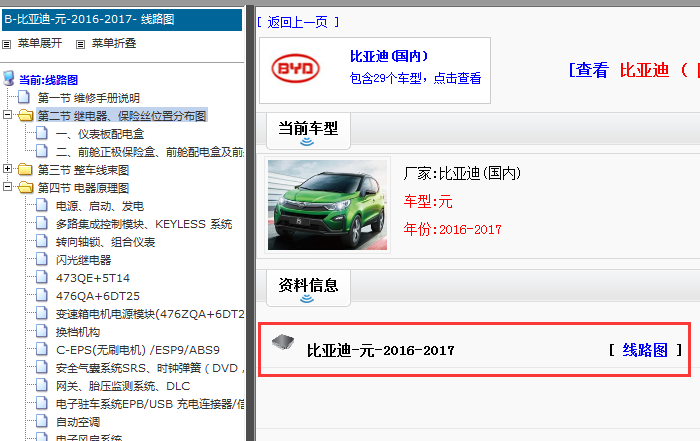This screenshot has width=700, height=441.
Task: Open 476QA+6DT25 tree item
Action: click(x=98, y=296)
